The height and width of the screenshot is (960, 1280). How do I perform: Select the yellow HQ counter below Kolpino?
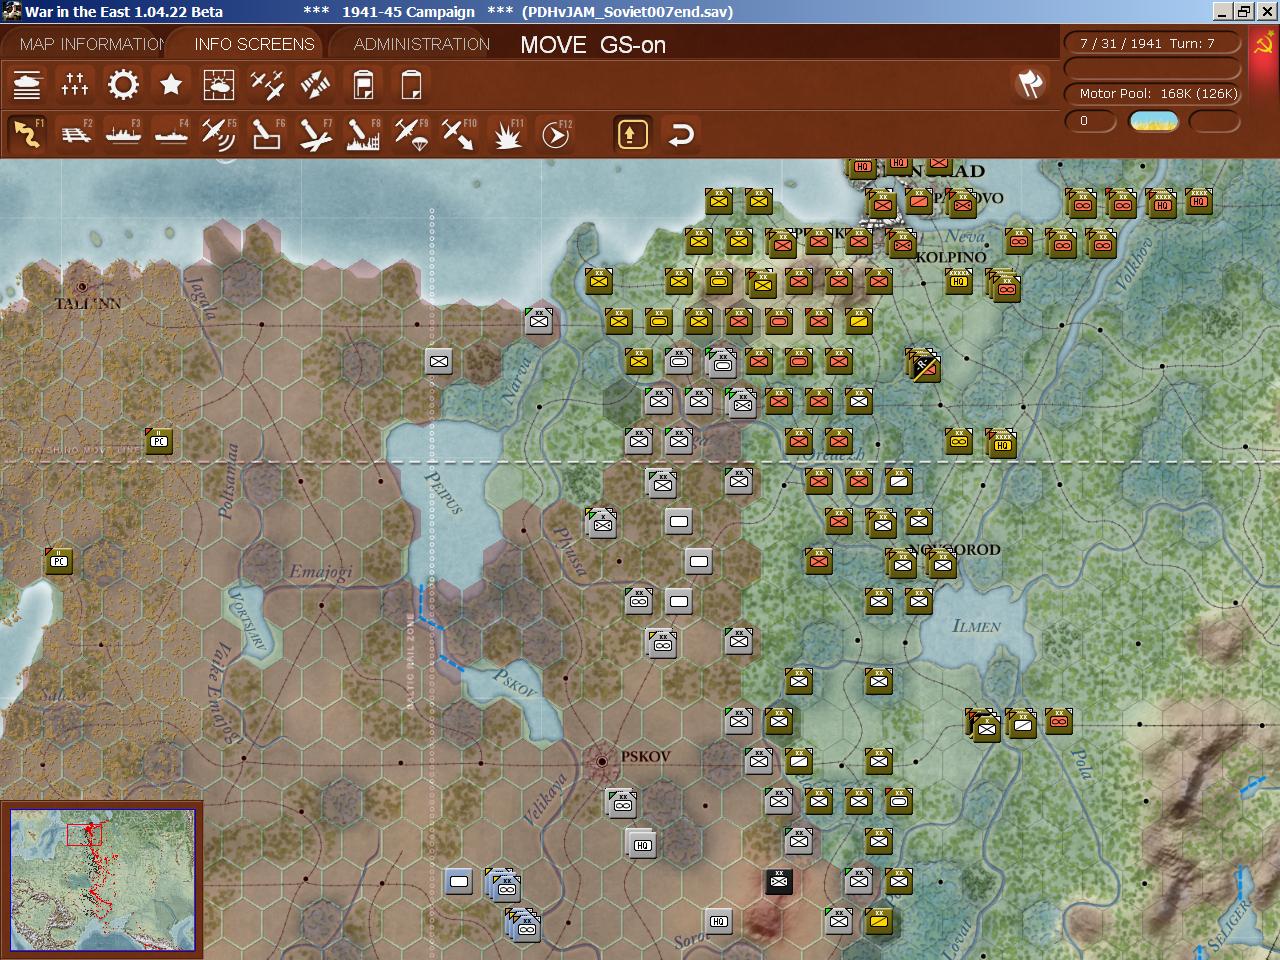click(x=959, y=281)
